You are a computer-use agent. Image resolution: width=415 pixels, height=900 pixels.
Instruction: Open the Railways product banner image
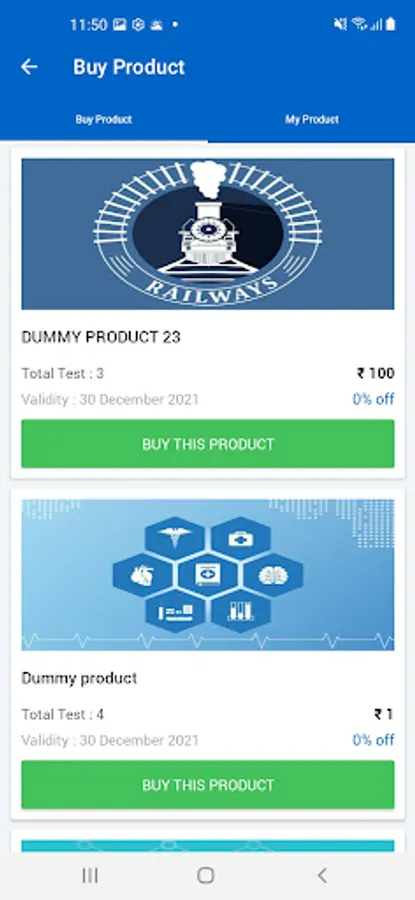coord(208,234)
